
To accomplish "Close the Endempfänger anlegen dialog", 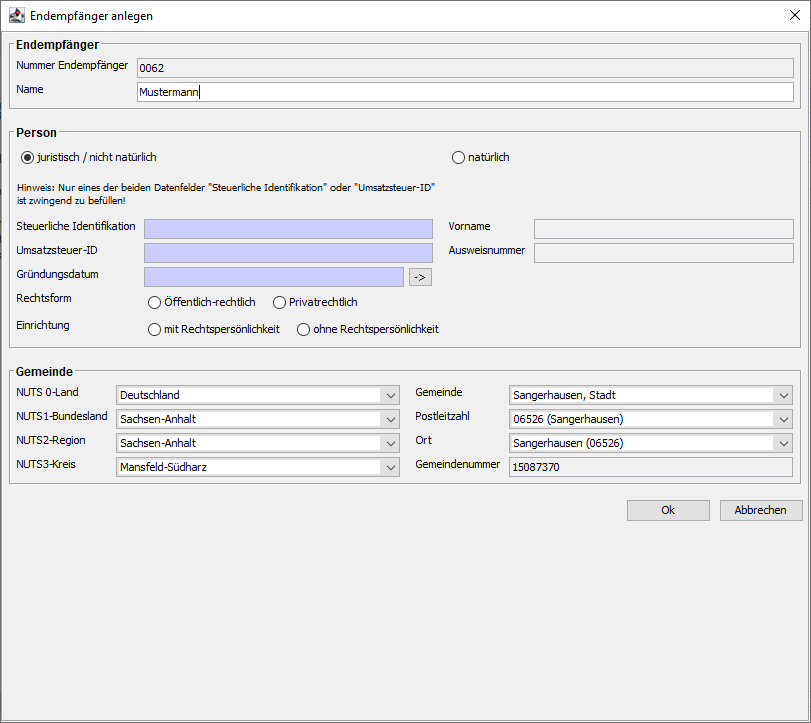I will click(x=794, y=16).
